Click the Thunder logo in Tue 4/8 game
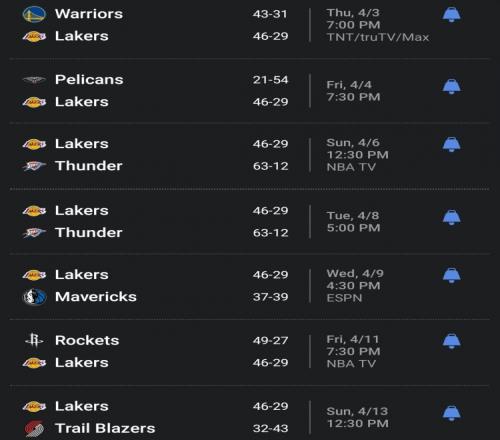The height and width of the screenshot is (440, 500). pos(34,233)
